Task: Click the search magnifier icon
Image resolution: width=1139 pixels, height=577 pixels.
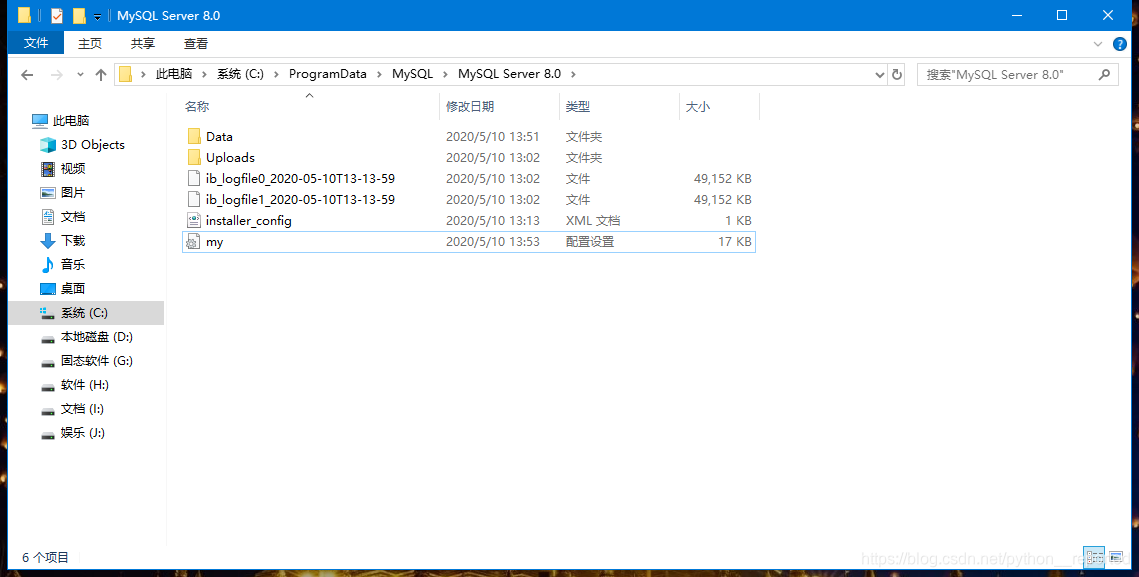Action: [x=1104, y=74]
